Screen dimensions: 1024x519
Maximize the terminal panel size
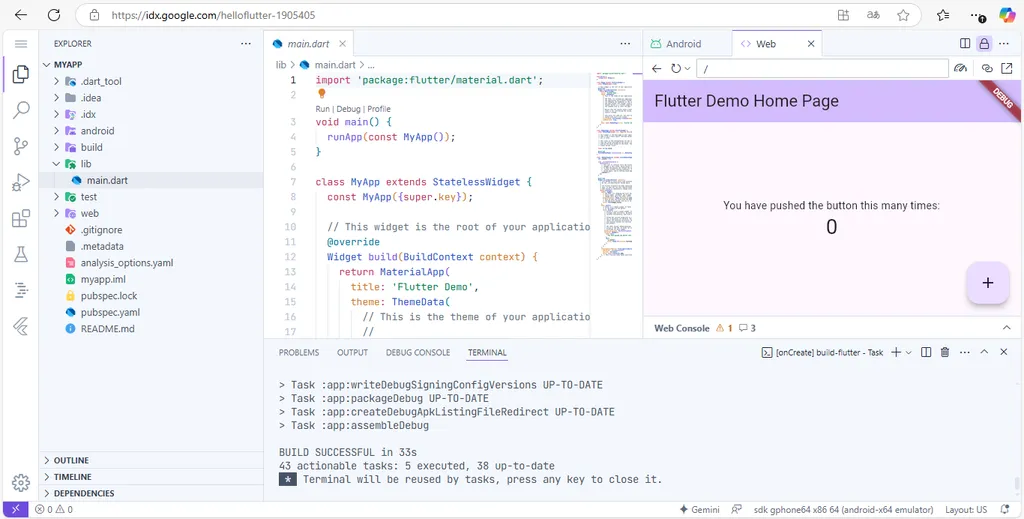pos(984,352)
